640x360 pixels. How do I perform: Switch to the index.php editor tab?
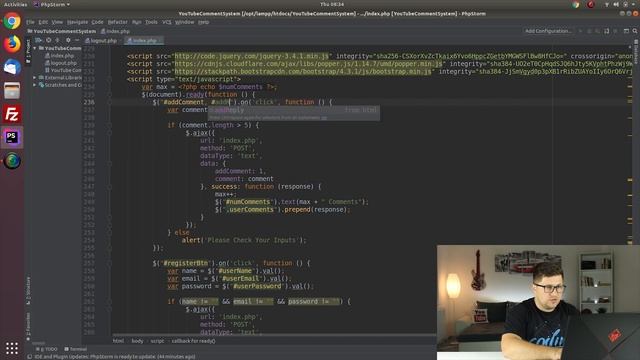(144, 41)
